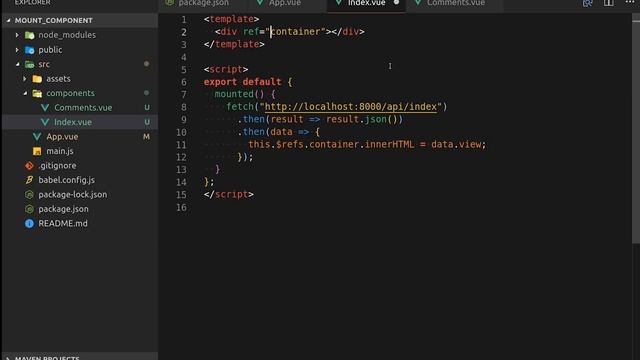
Task: Click the Babel icon beside babel.config.js
Action: point(29,180)
